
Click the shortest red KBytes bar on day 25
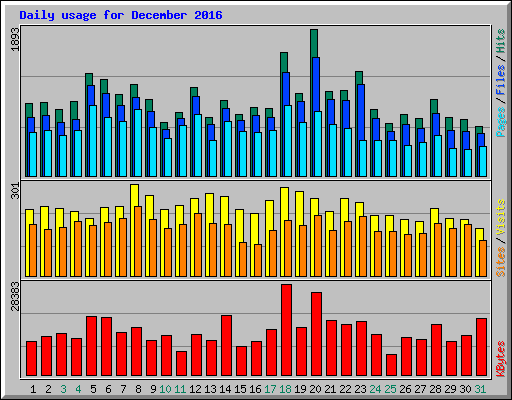(x=391, y=365)
